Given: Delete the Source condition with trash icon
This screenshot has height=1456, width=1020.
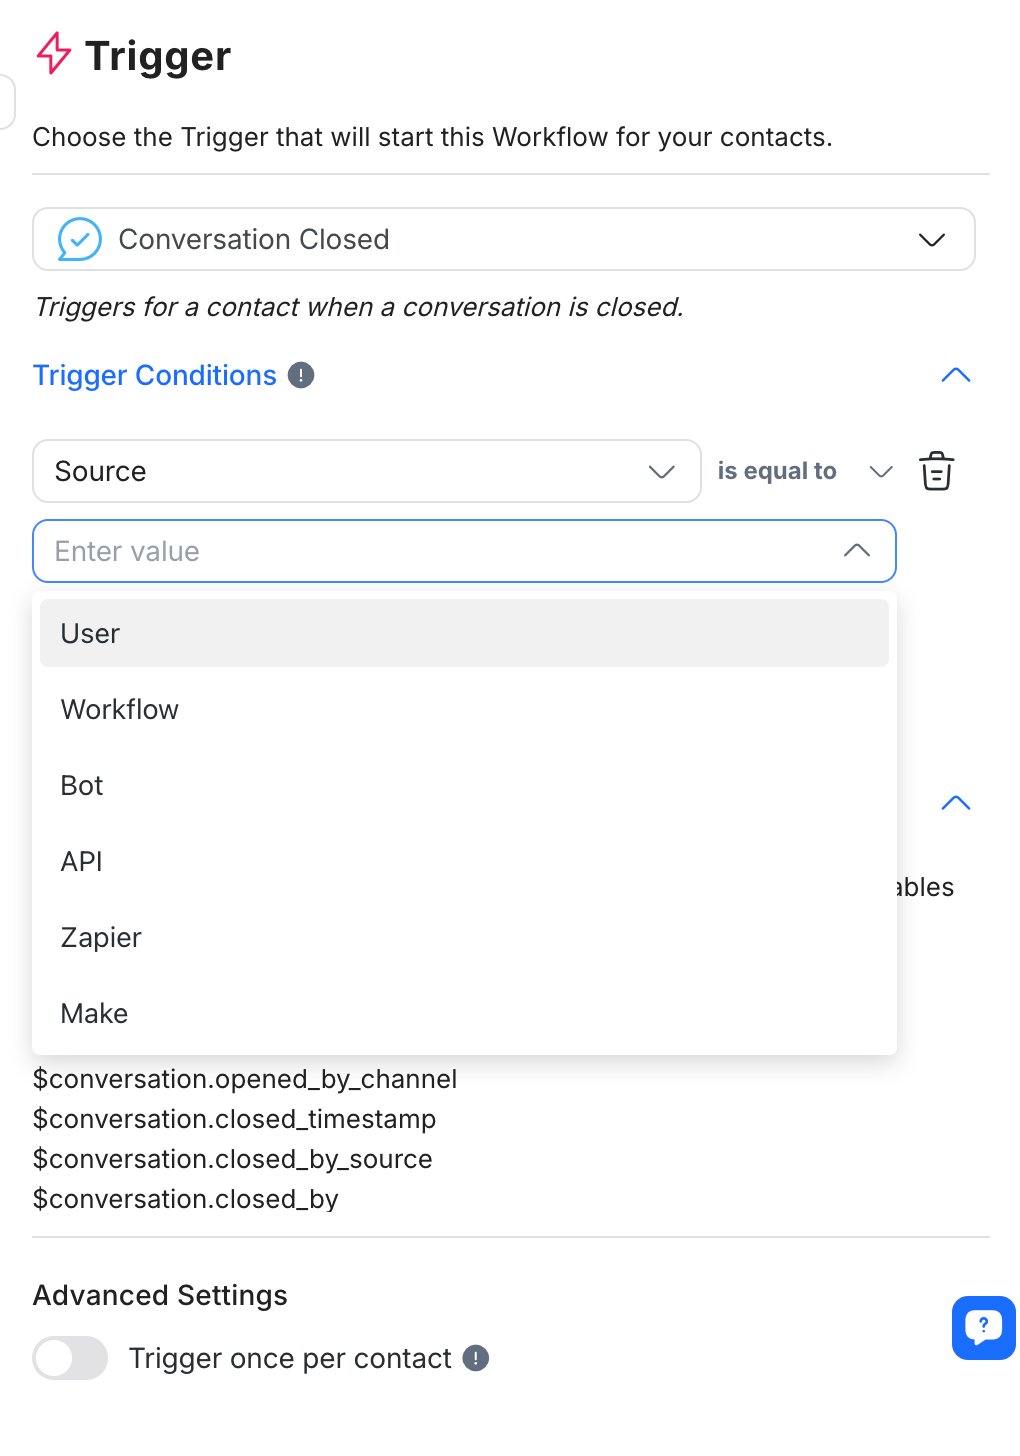Looking at the screenshot, I should 936,471.
